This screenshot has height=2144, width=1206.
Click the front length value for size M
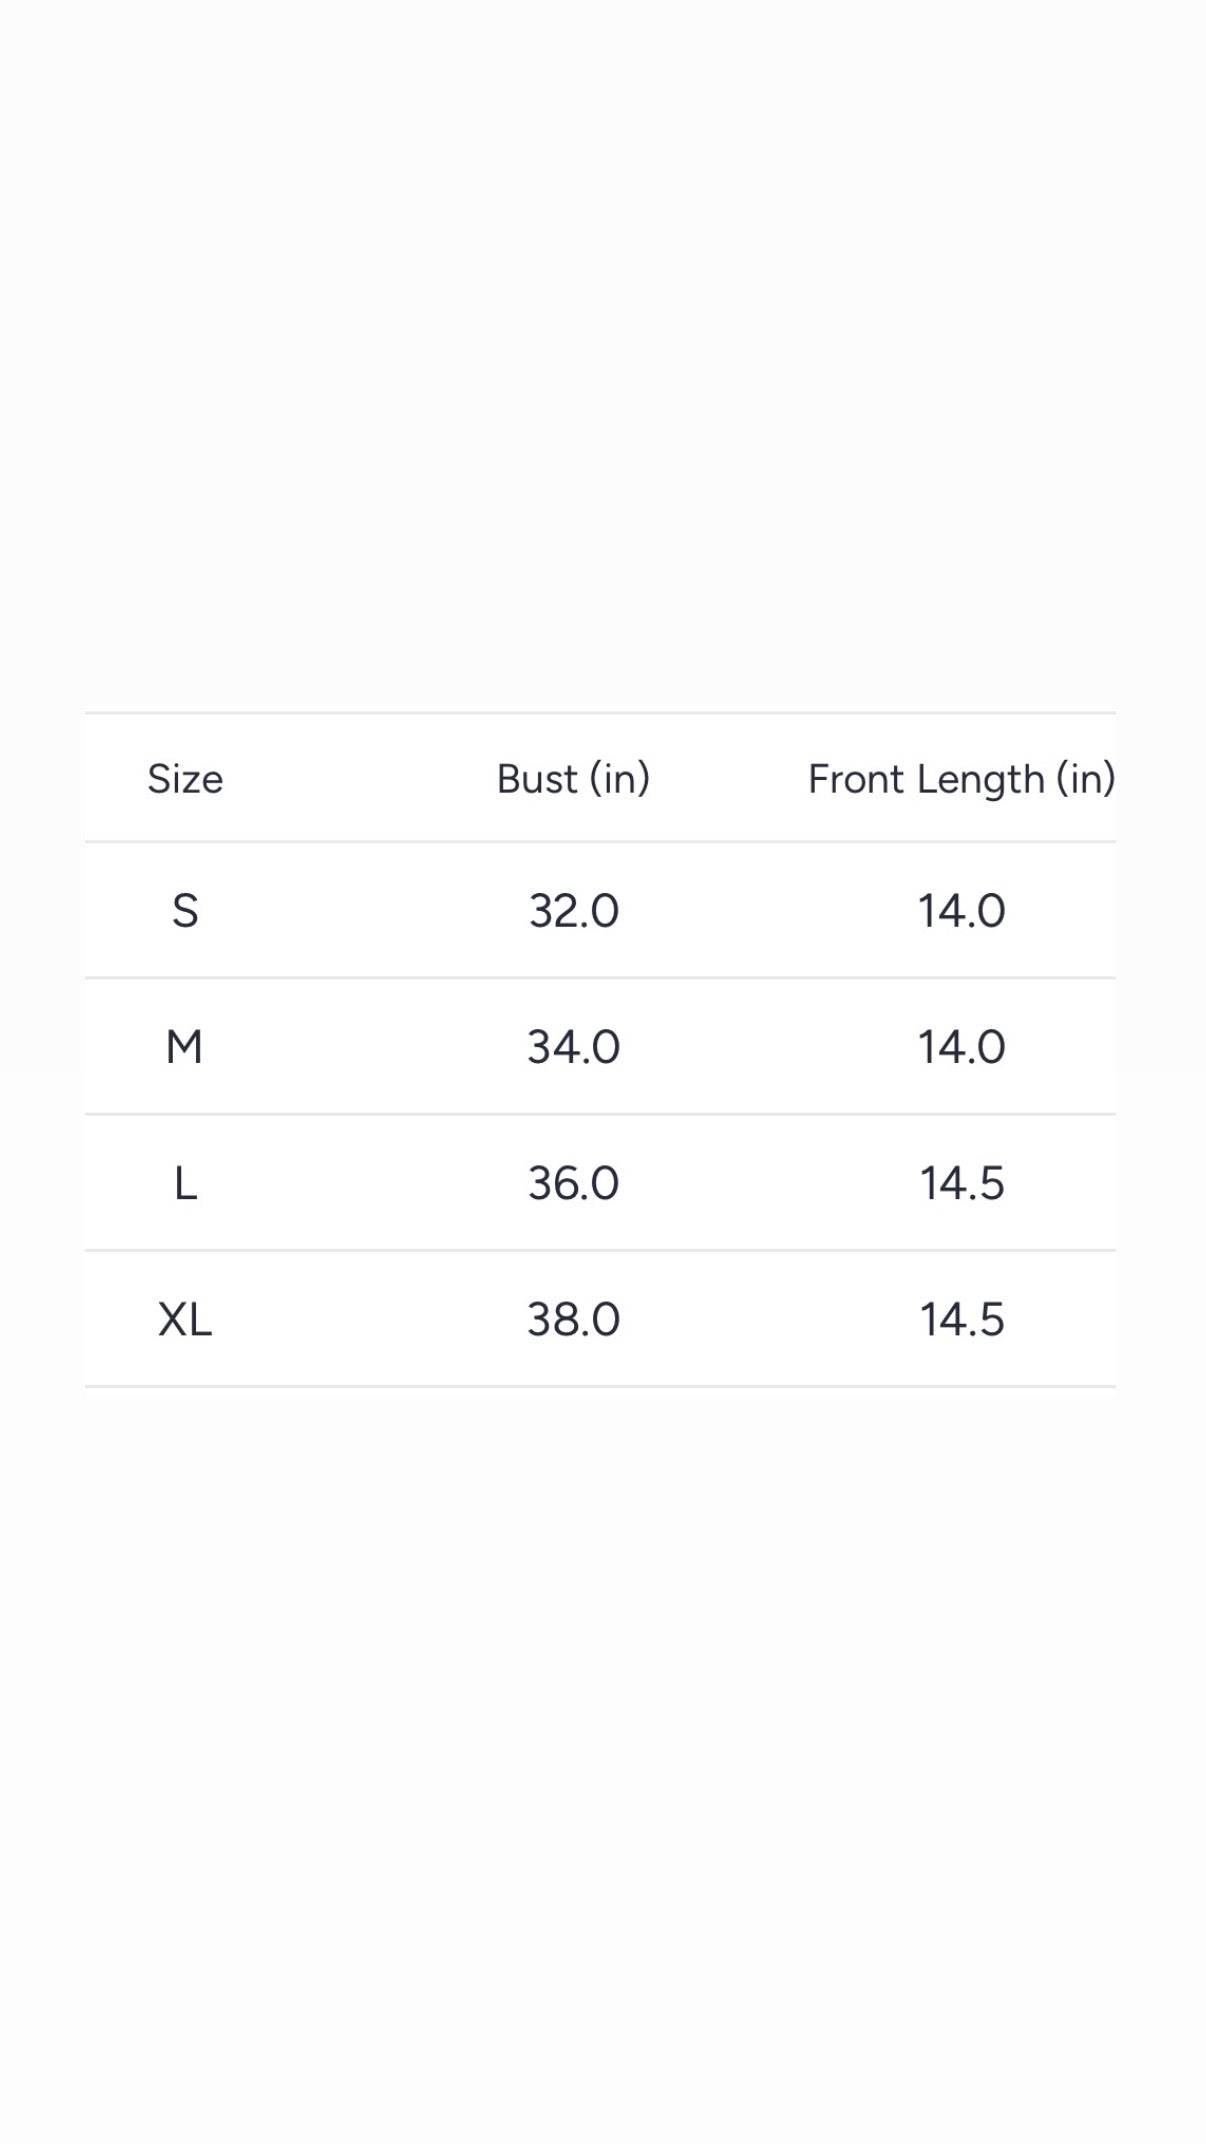(961, 1047)
